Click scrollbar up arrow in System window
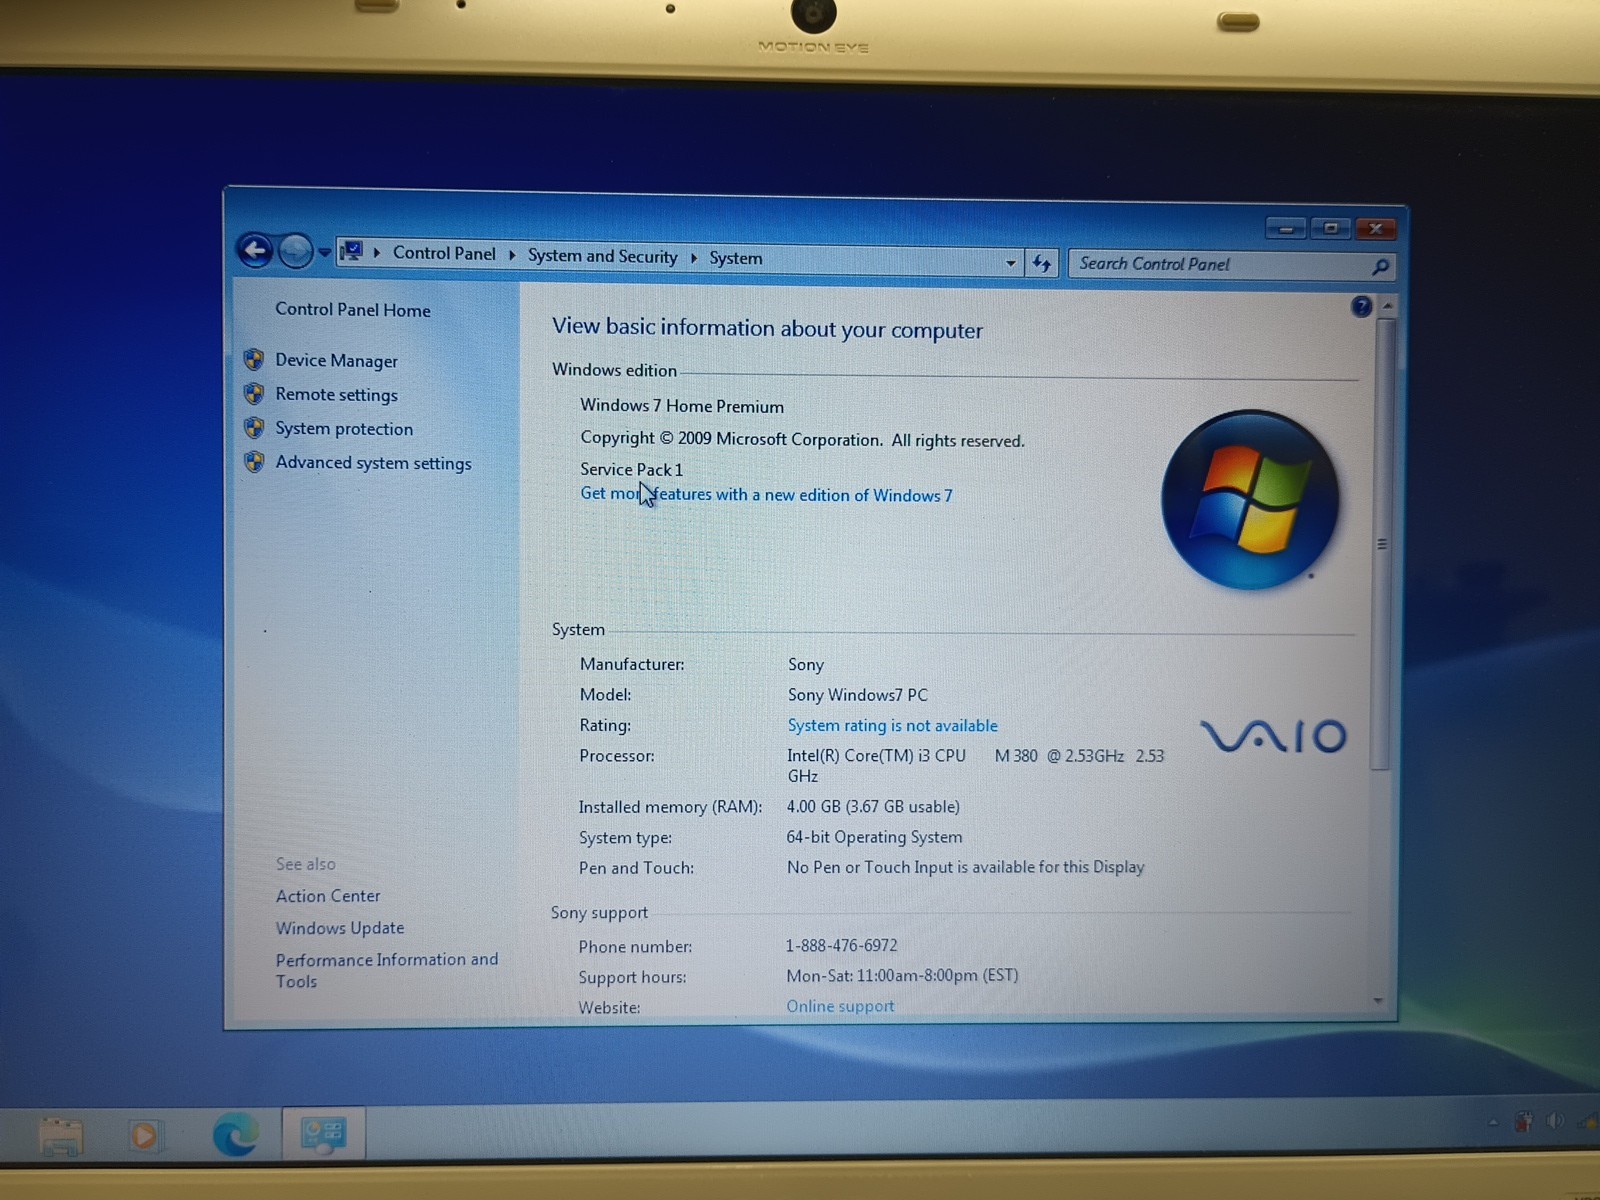The image size is (1600, 1200). coord(1387,306)
